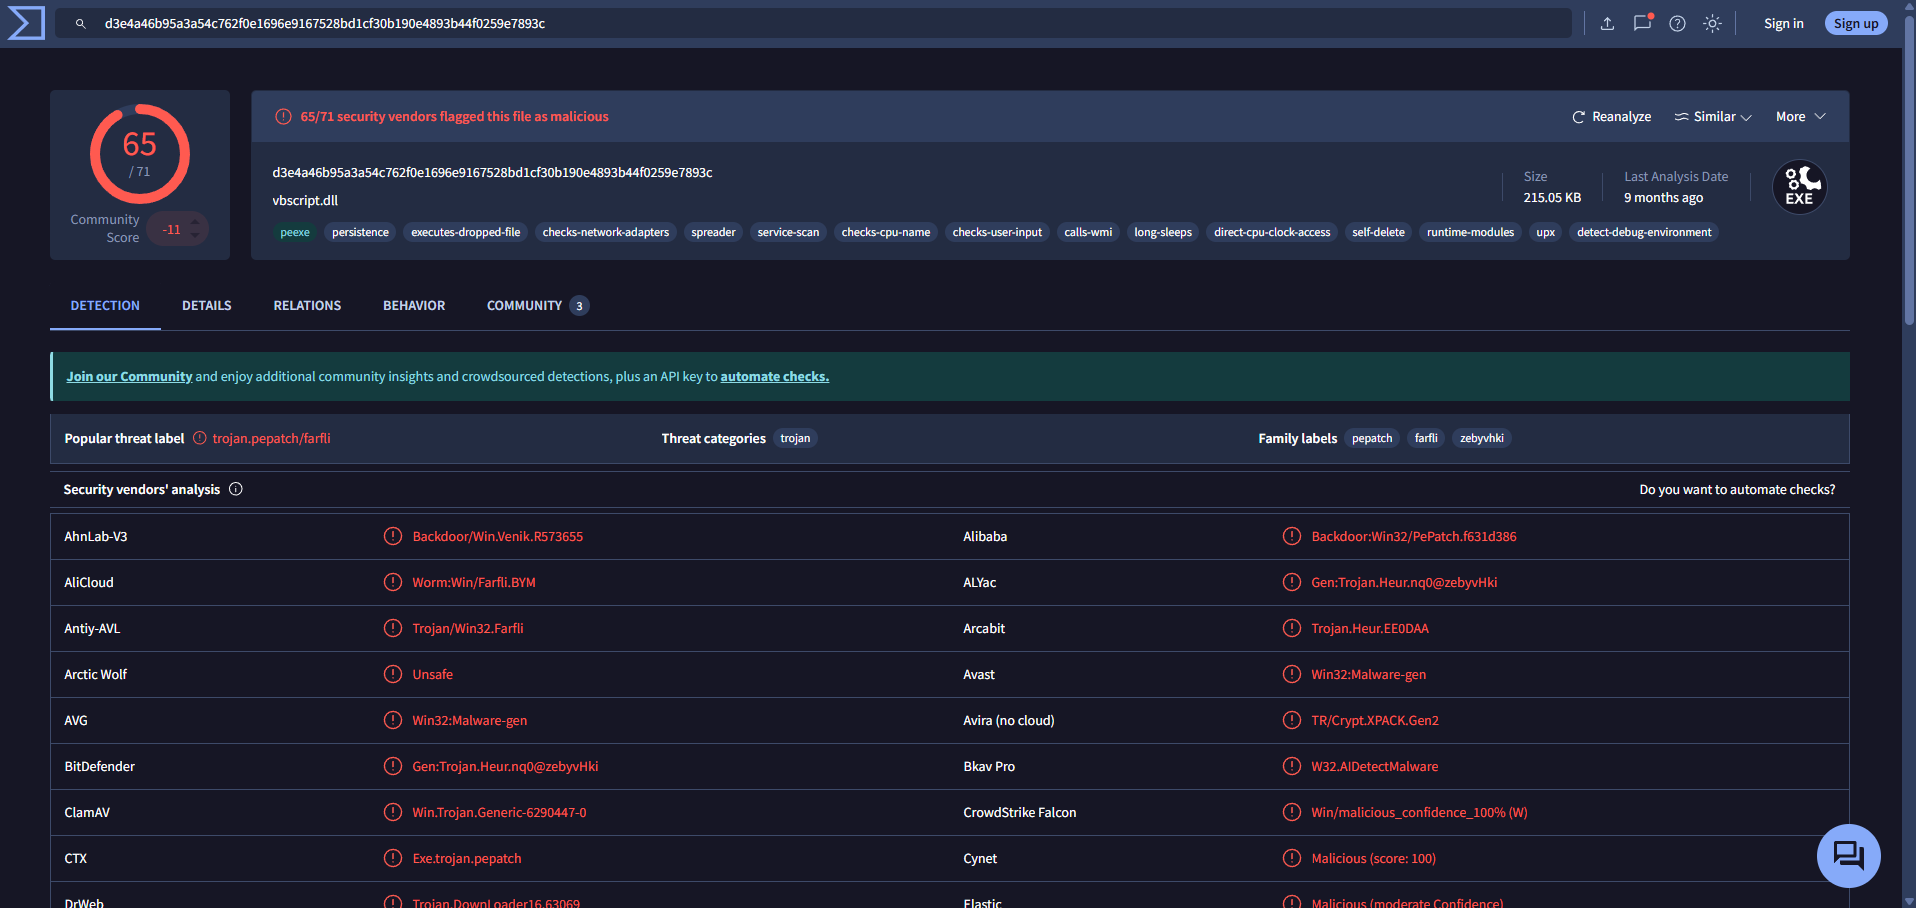Select the spreader tag
Image resolution: width=1916 pixels, height=908 pixels.
713,232
